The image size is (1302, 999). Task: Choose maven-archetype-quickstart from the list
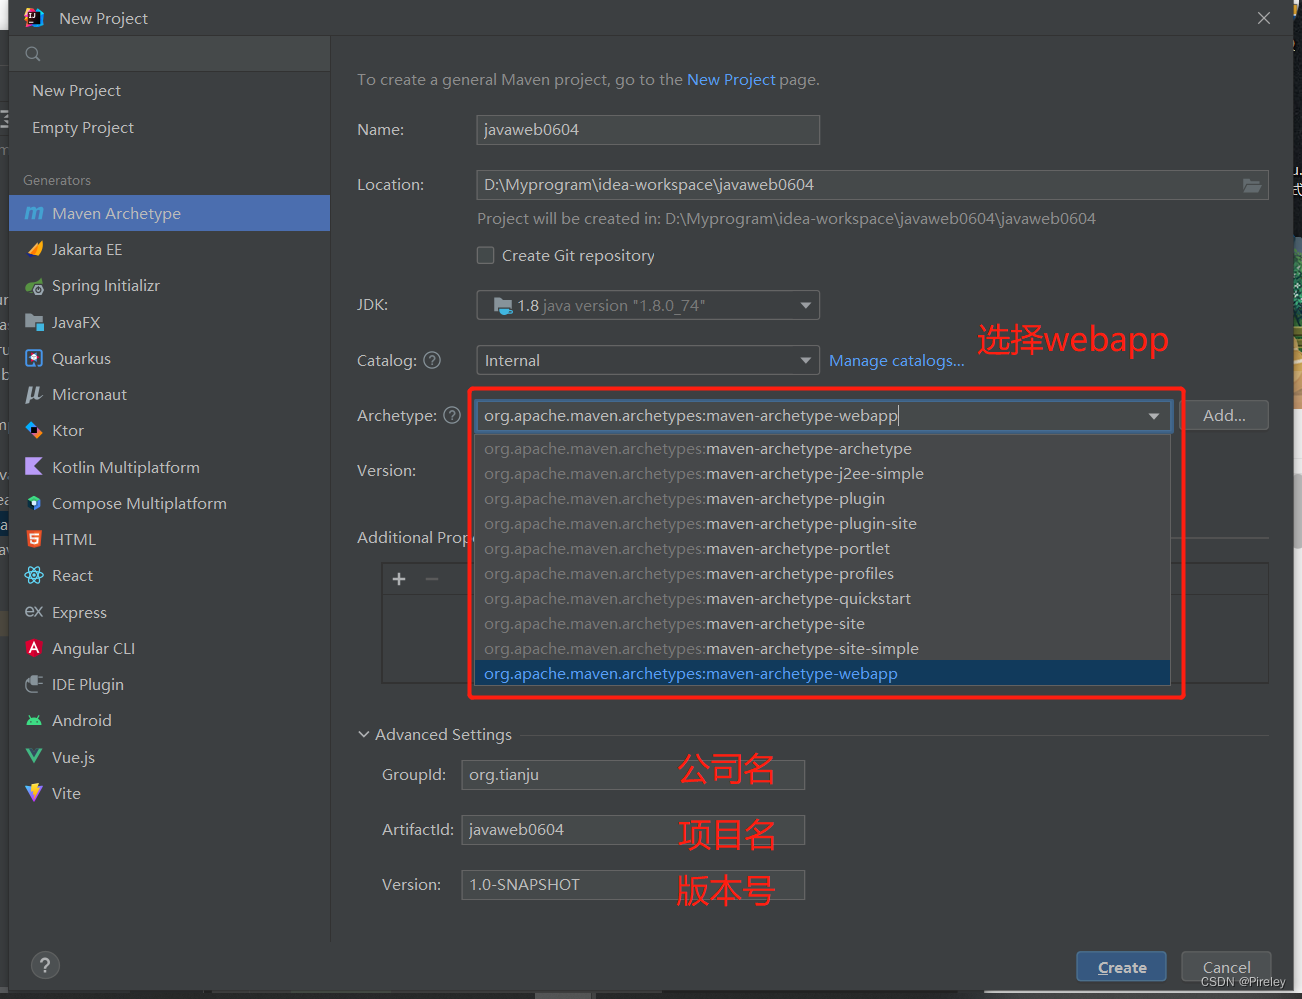tap(822, 598)
